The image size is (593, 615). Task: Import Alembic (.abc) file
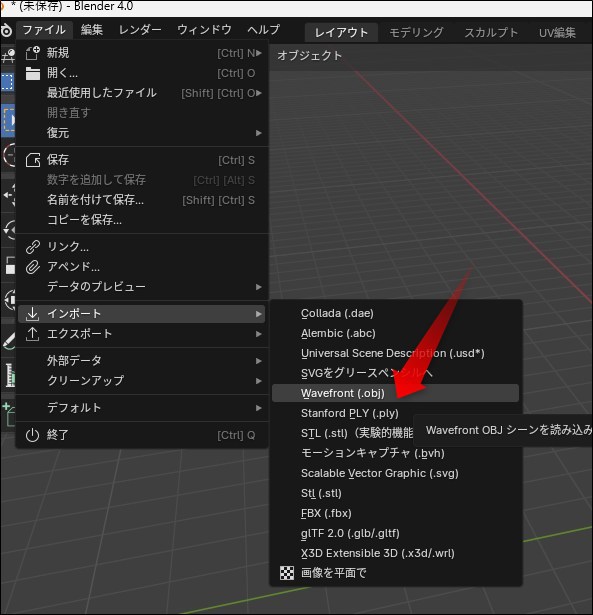coord(395,333)
